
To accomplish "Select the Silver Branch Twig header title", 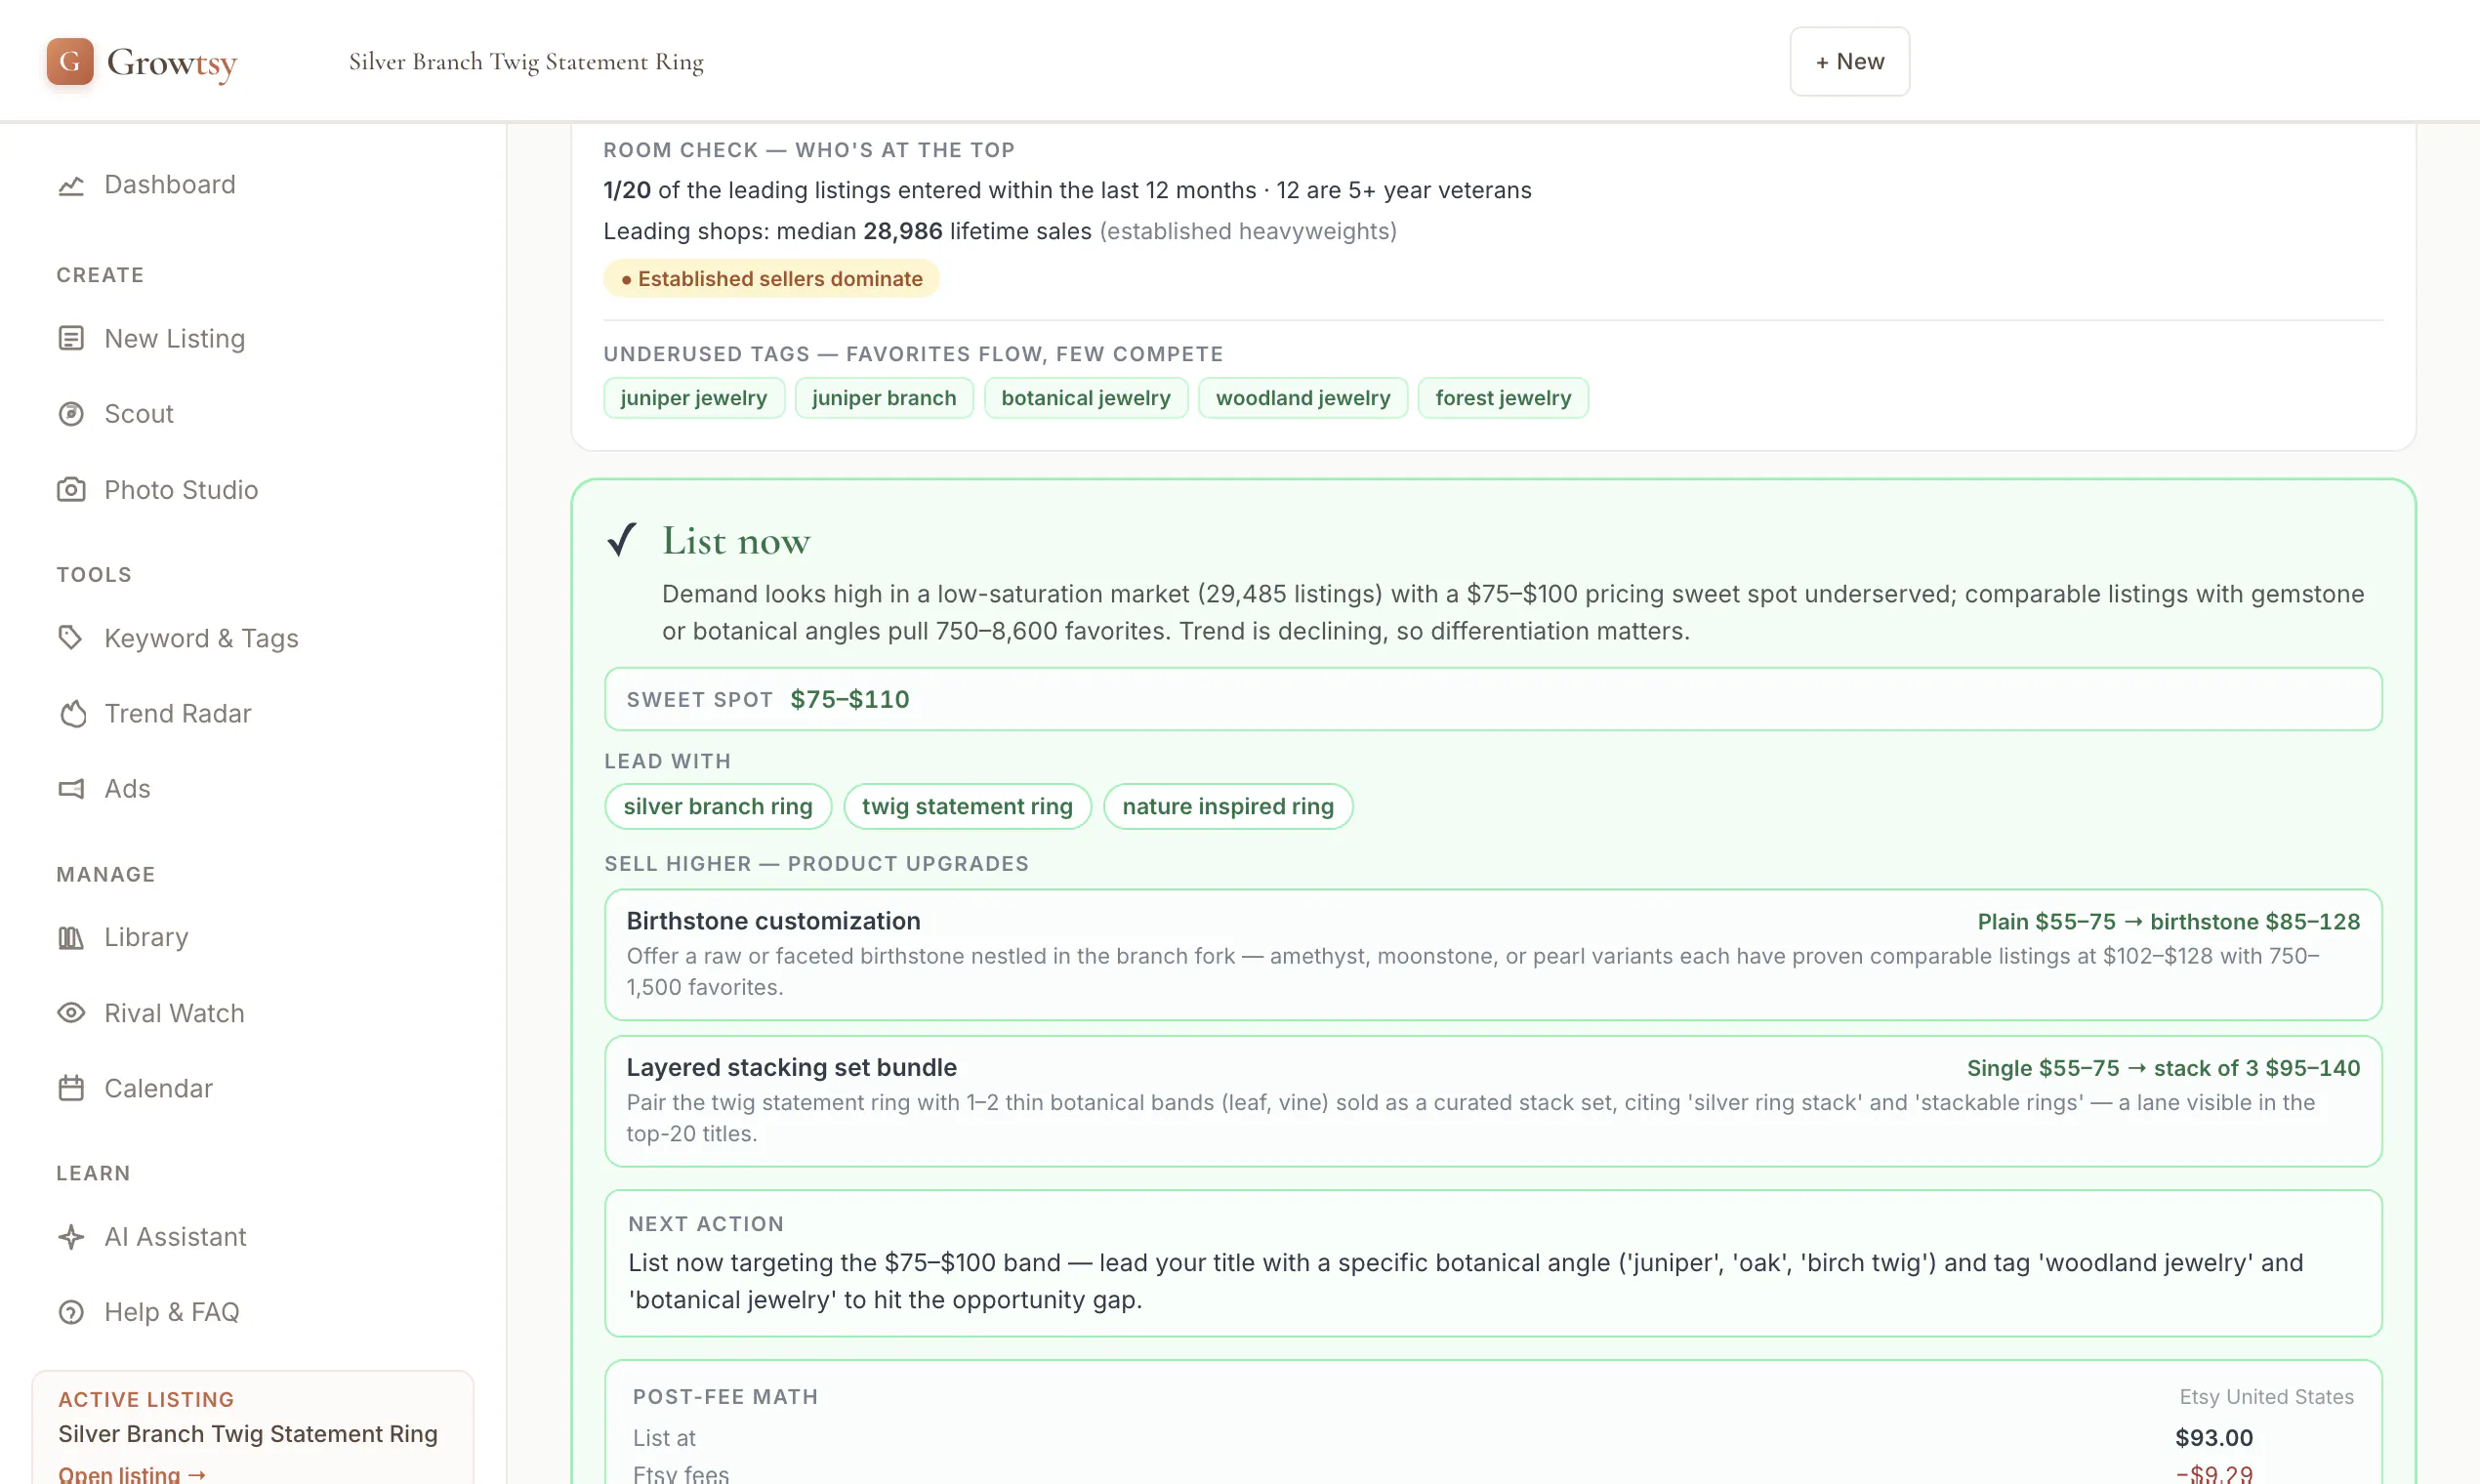I will [526, 62].
